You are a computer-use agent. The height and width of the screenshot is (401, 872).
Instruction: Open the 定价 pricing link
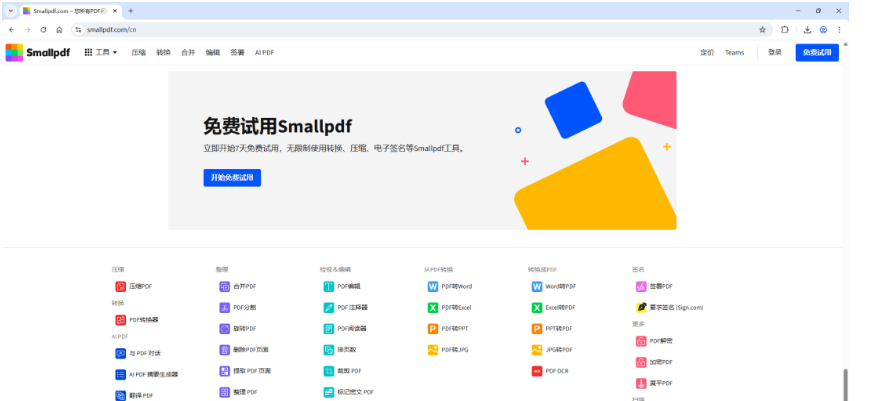(x=707, y=53)
